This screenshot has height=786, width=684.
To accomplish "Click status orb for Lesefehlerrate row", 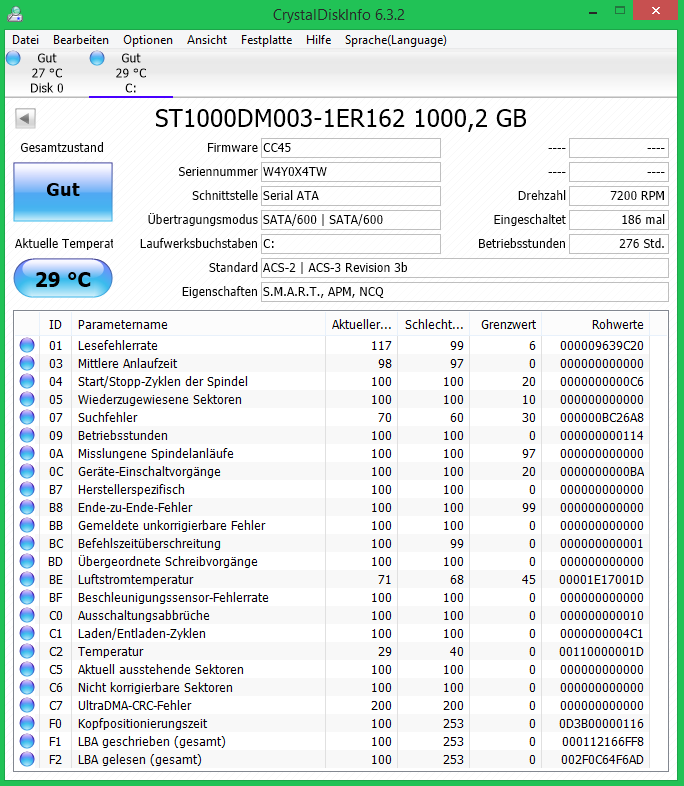I will pyautogui.click(x=27, y=345).
